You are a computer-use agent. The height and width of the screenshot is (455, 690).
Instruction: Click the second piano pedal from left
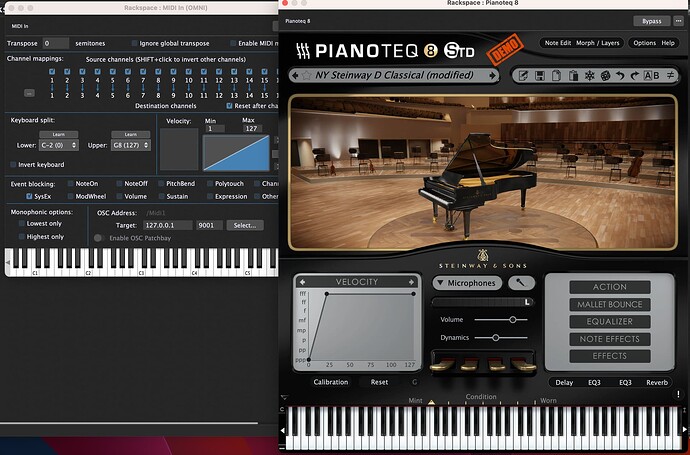tap(470, 365)
